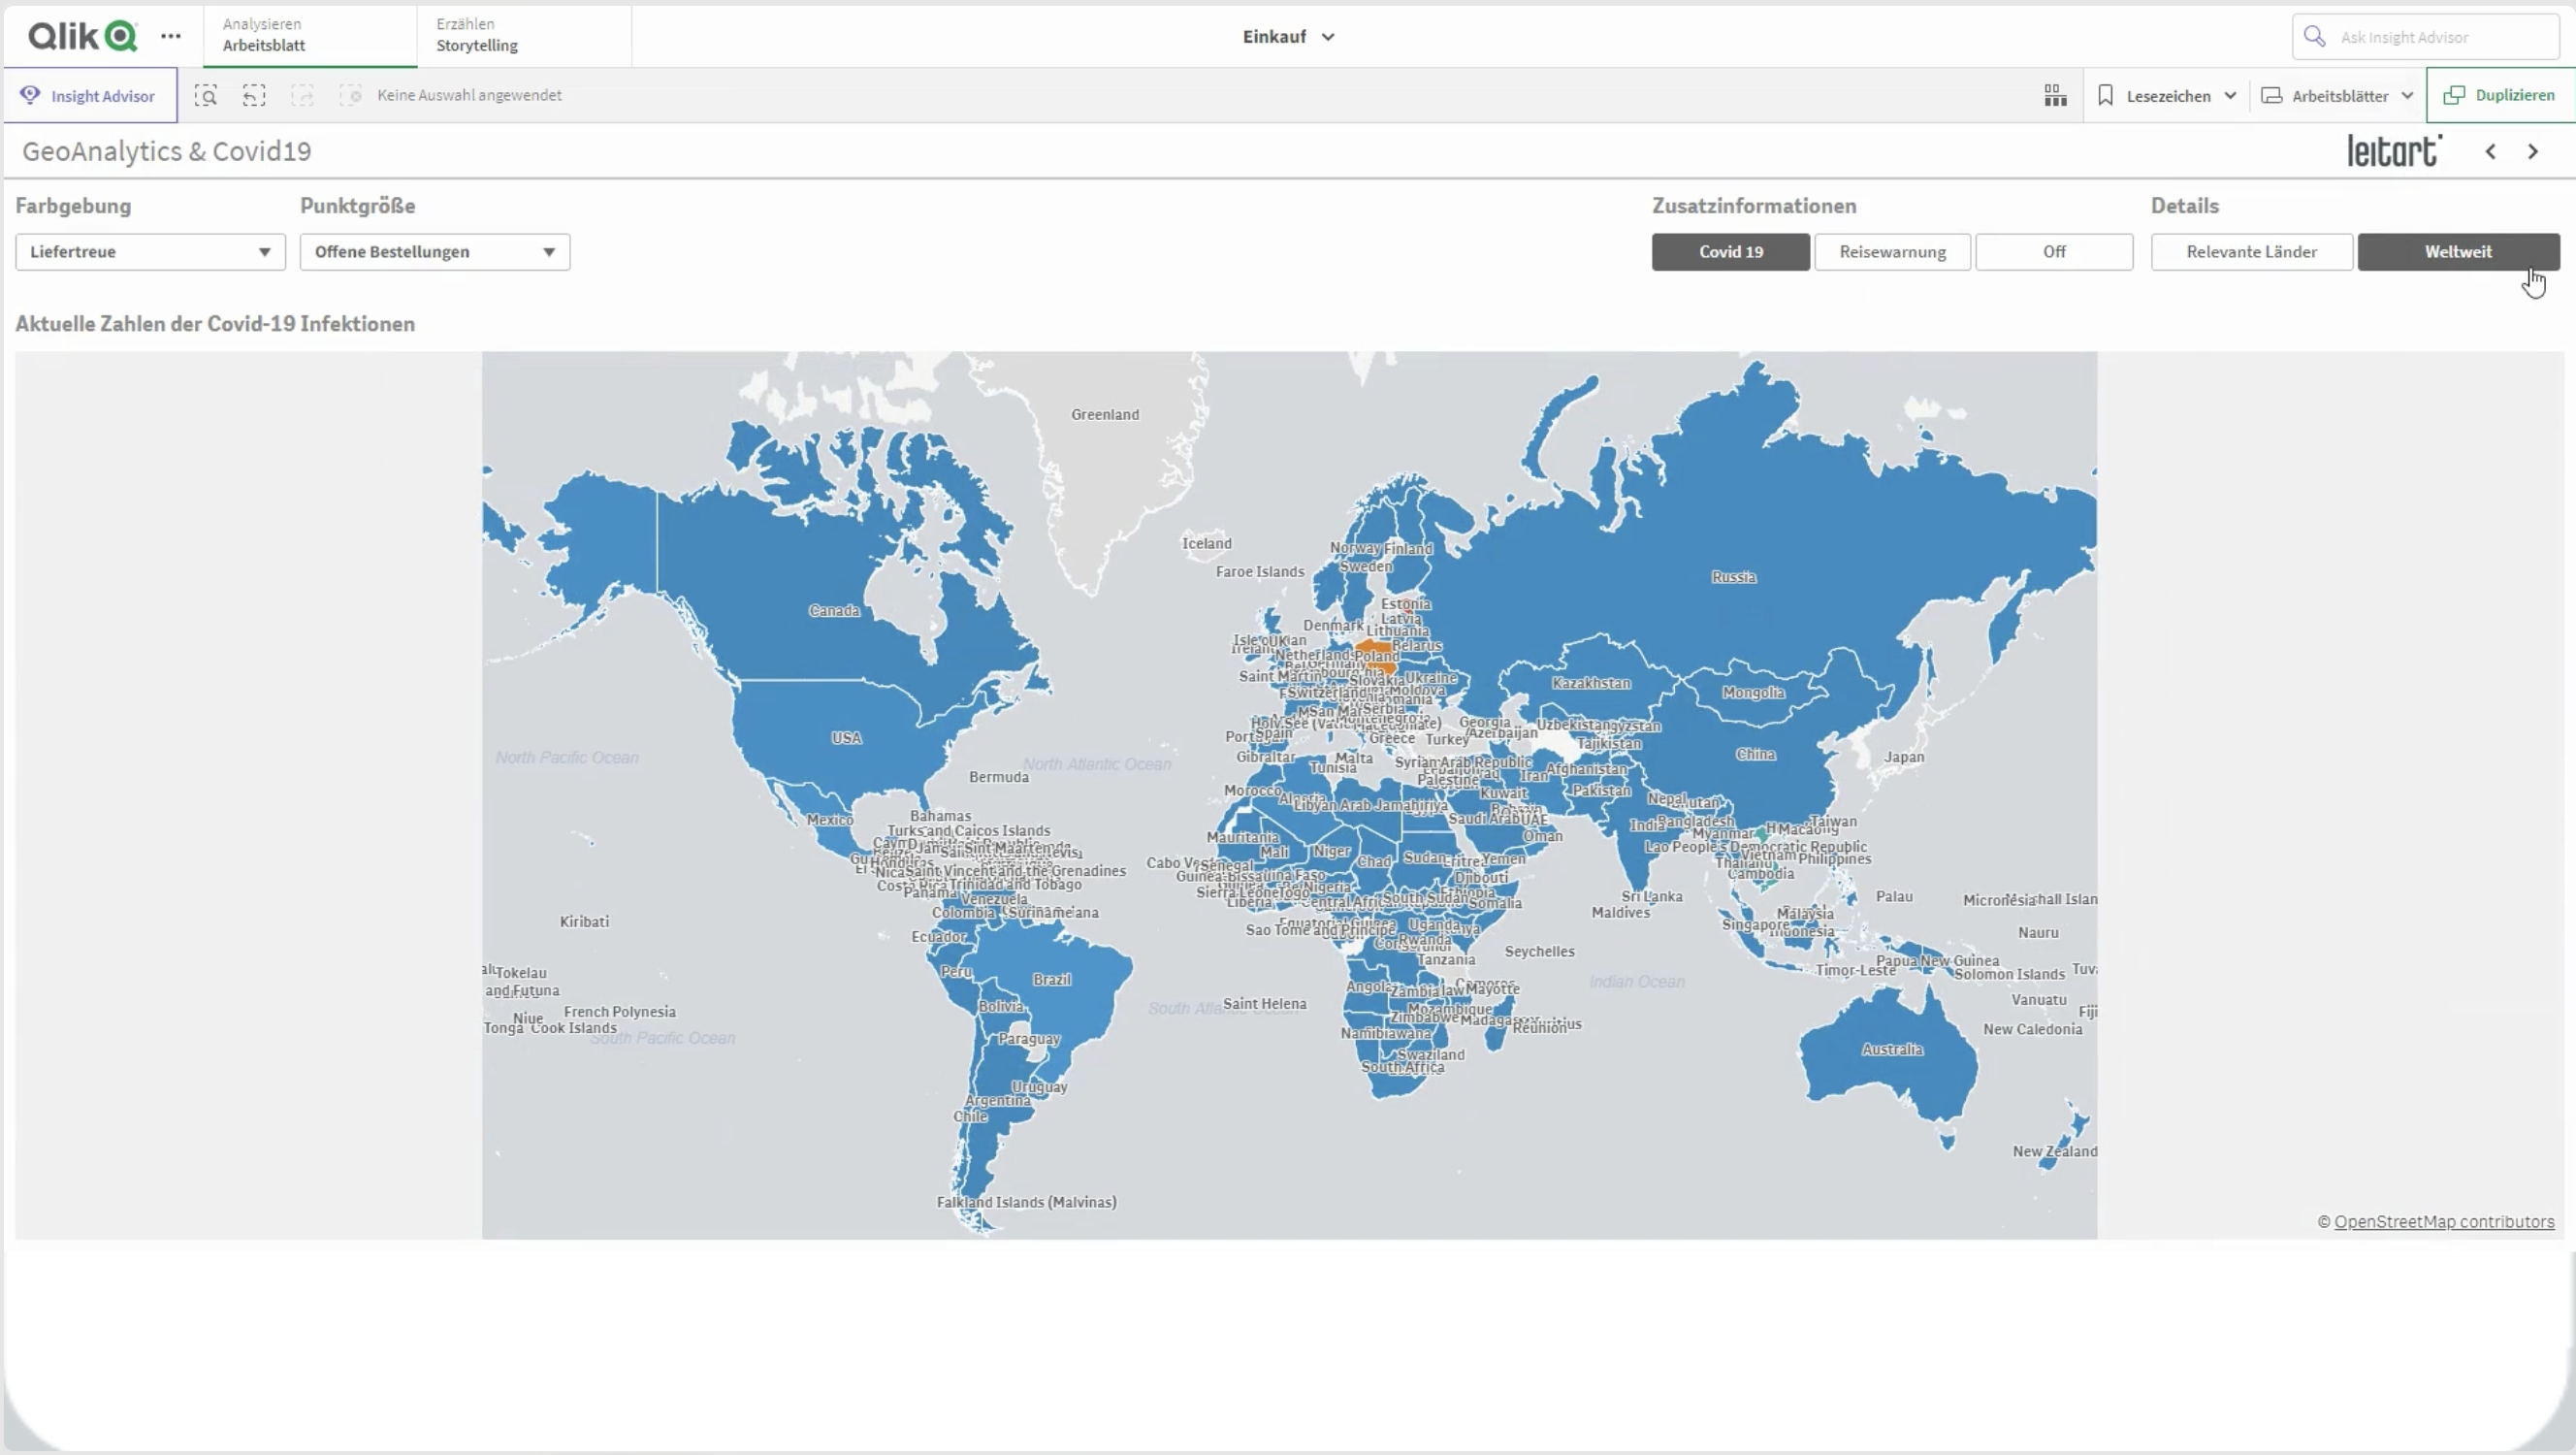Click the Lesezeichen bookmark icon
The width and height of the screenshot is (2576, 1455).
tap(2105, 95)
